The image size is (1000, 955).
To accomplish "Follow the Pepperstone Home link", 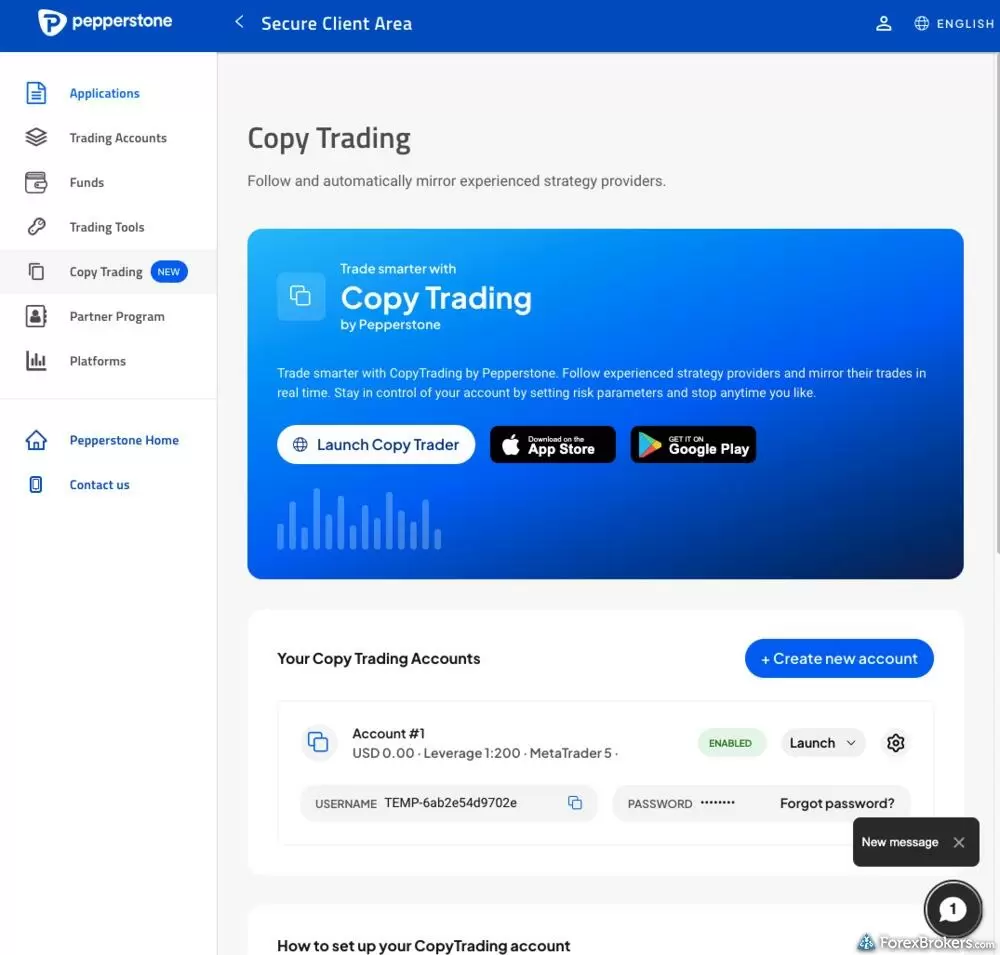I will [x=124, y=440].
